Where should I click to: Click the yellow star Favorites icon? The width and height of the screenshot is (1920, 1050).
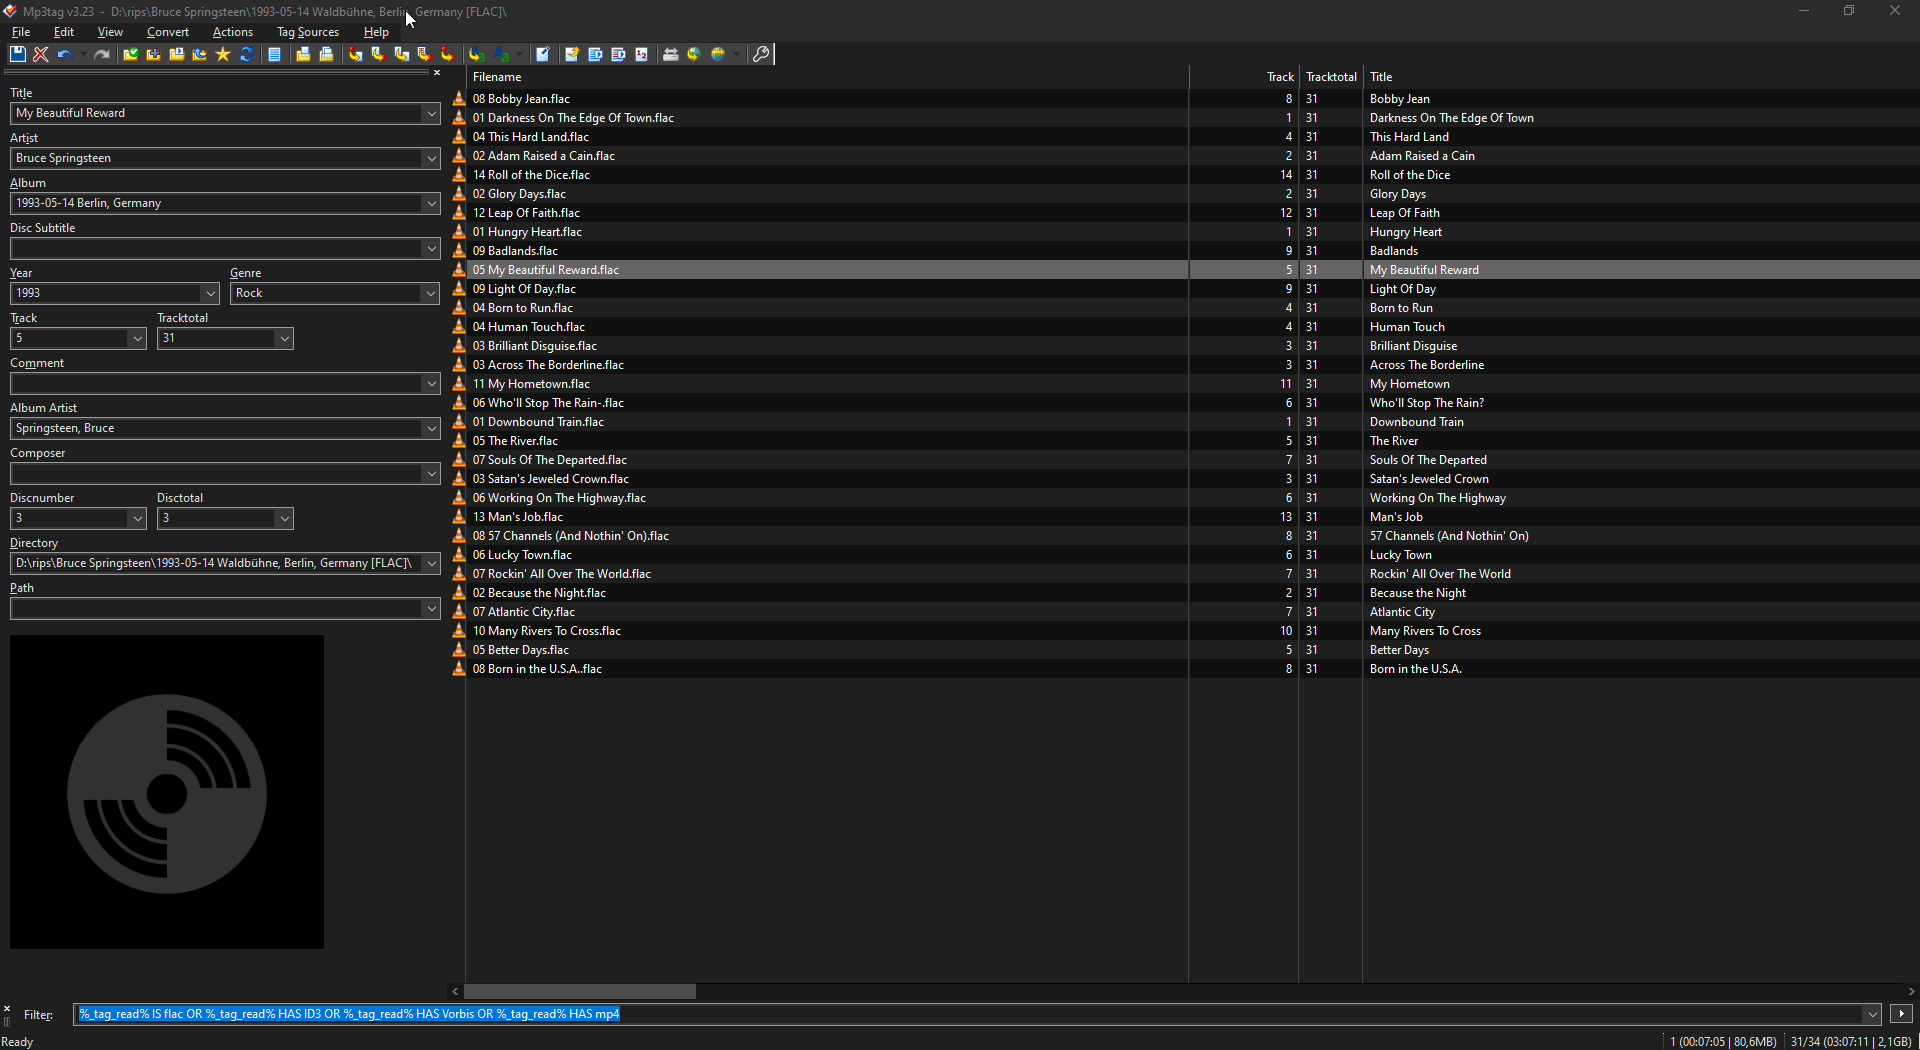[222, 54]
